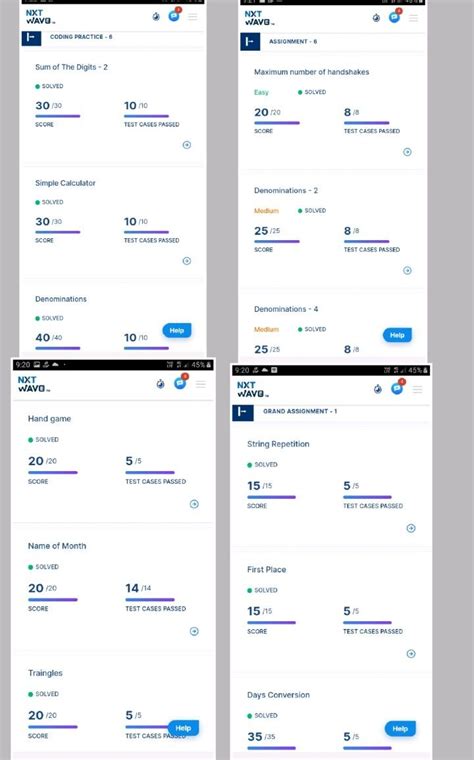Click Help button in Coding Practice screen
Image resolution: width=474 pixels, height=760 pixels.
(176, 331)
